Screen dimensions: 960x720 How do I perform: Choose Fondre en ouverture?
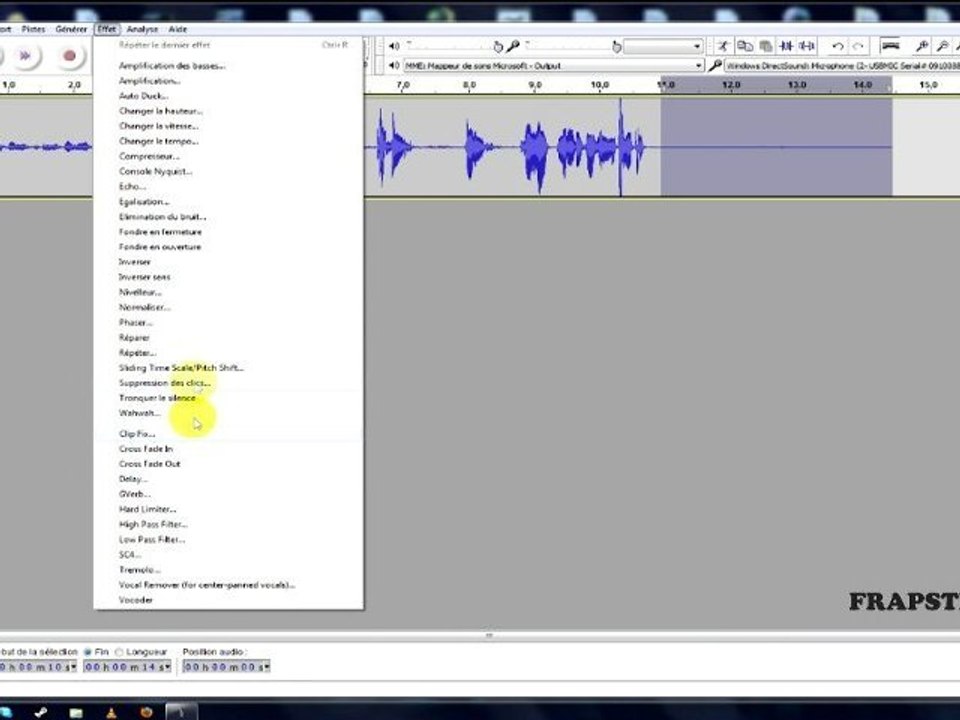pos(228,247)
